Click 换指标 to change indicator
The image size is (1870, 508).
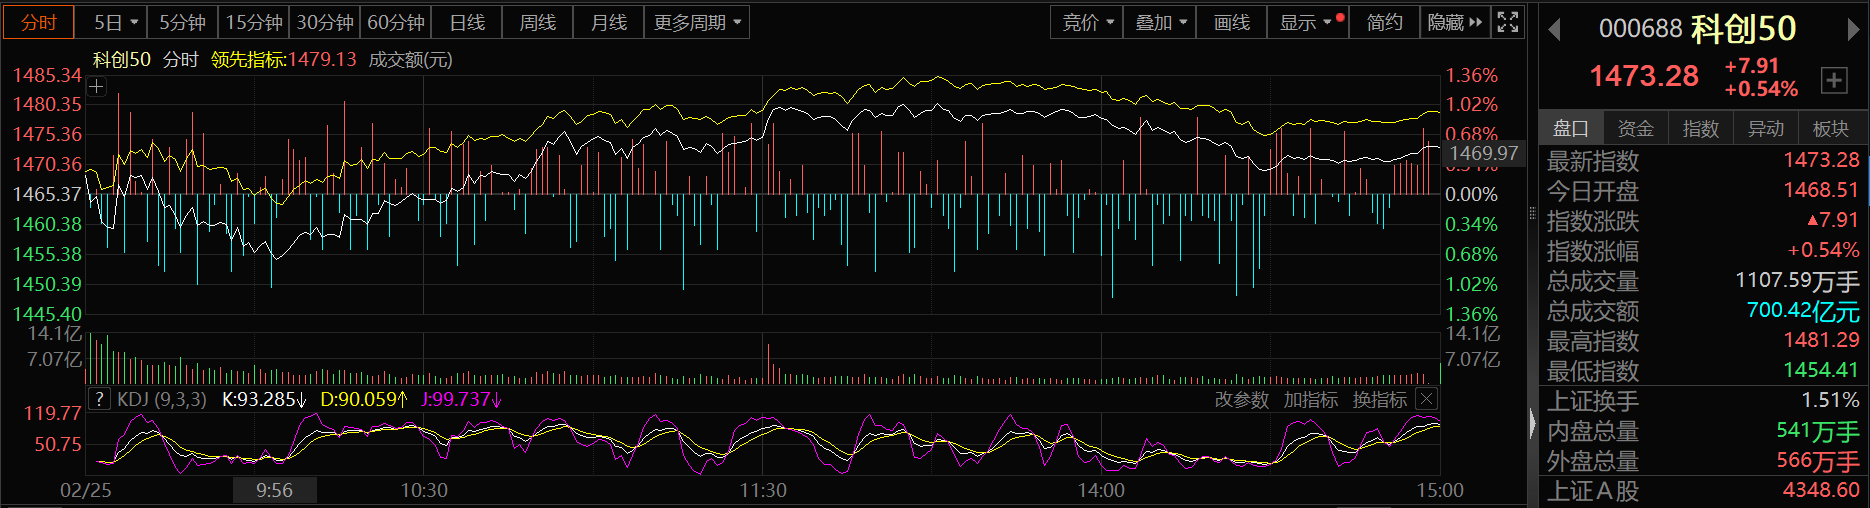pos(1379,400)
